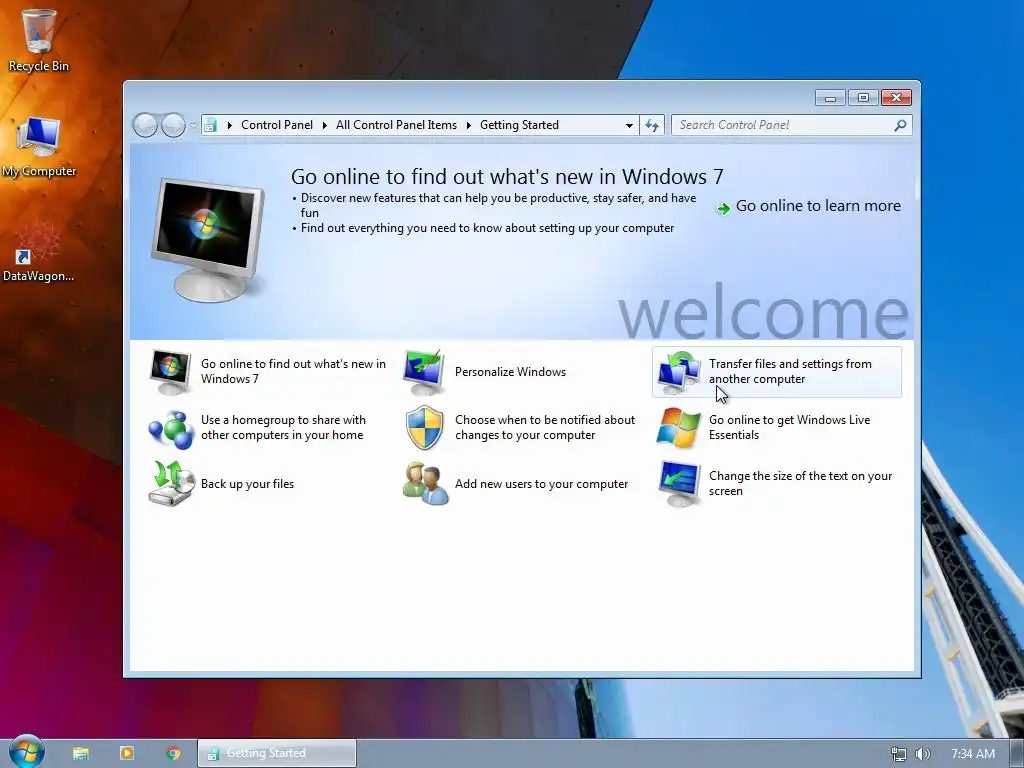1024x768 pixels.
Task: Click the Add new users people icon
Action: pos(425,483)
